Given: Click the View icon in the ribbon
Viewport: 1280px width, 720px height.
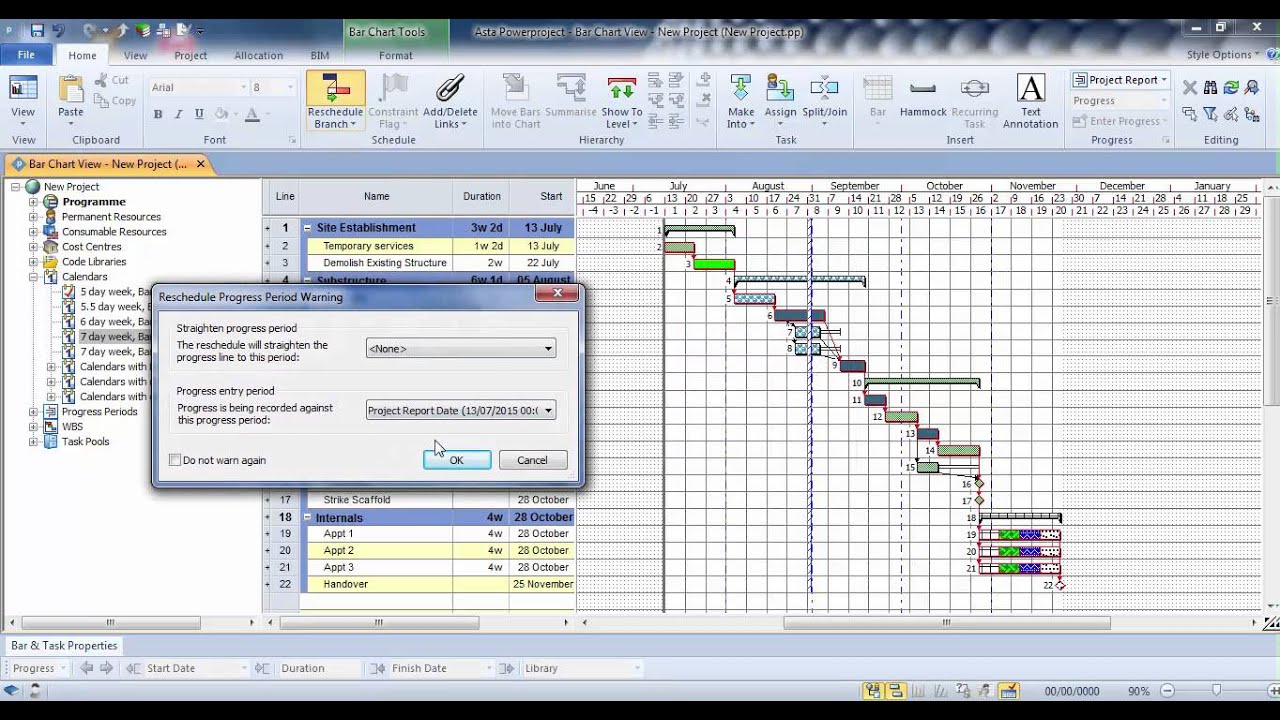Looking at the screenshot, I should 23,88.
